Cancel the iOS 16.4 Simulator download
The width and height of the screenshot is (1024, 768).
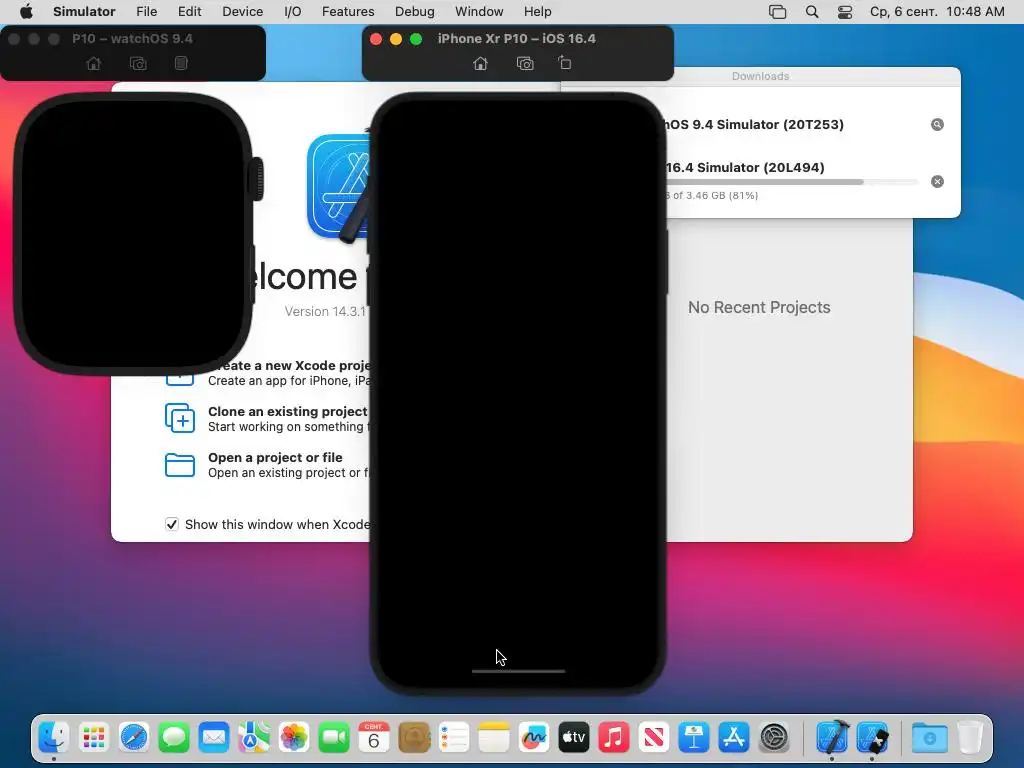[x=937, y=182]
